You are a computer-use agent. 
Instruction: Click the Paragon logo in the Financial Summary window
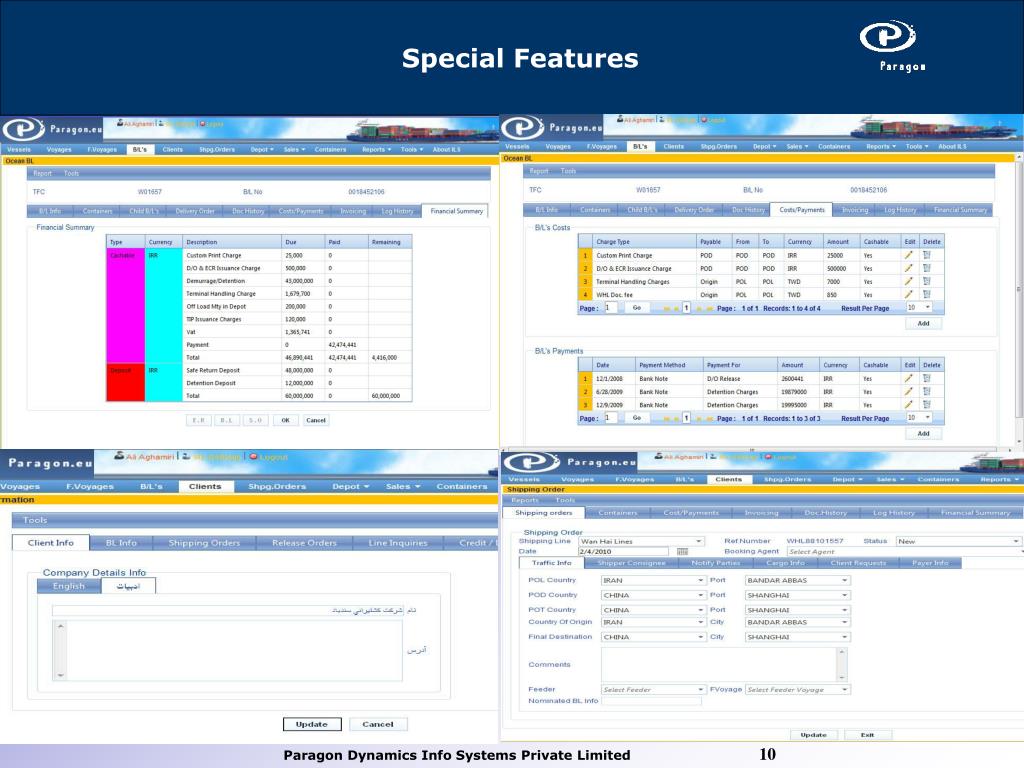click(23, 129)
